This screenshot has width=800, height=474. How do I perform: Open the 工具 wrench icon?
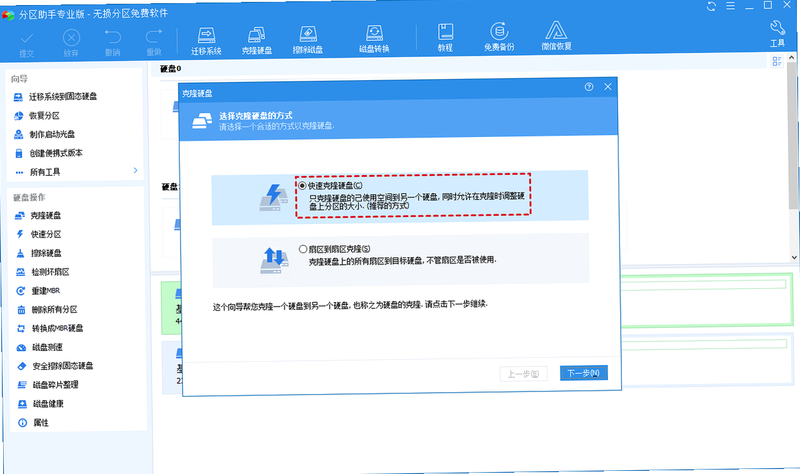(778, 34)
